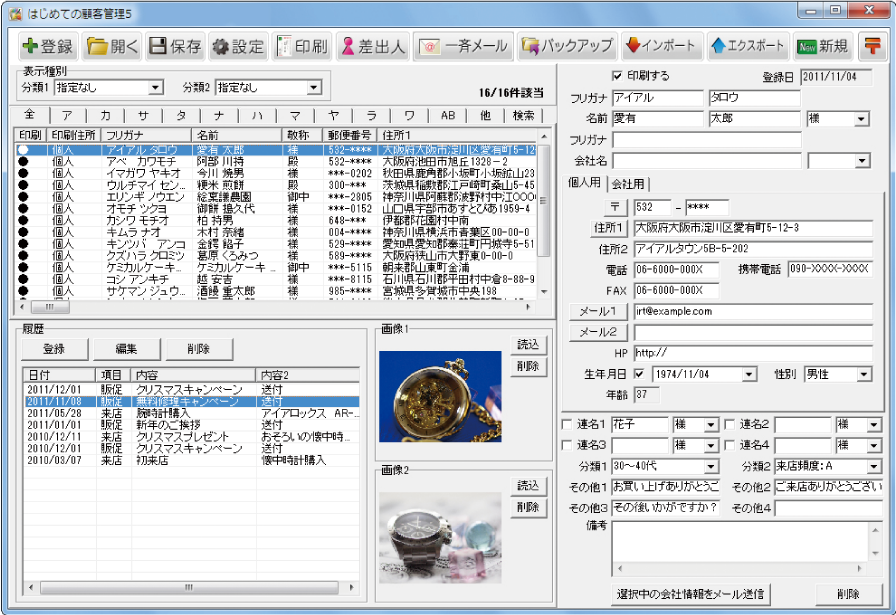Open settings with the 設定 gear icon
The width and height of the screenshot is (896, 615).
tap(238, 46)
